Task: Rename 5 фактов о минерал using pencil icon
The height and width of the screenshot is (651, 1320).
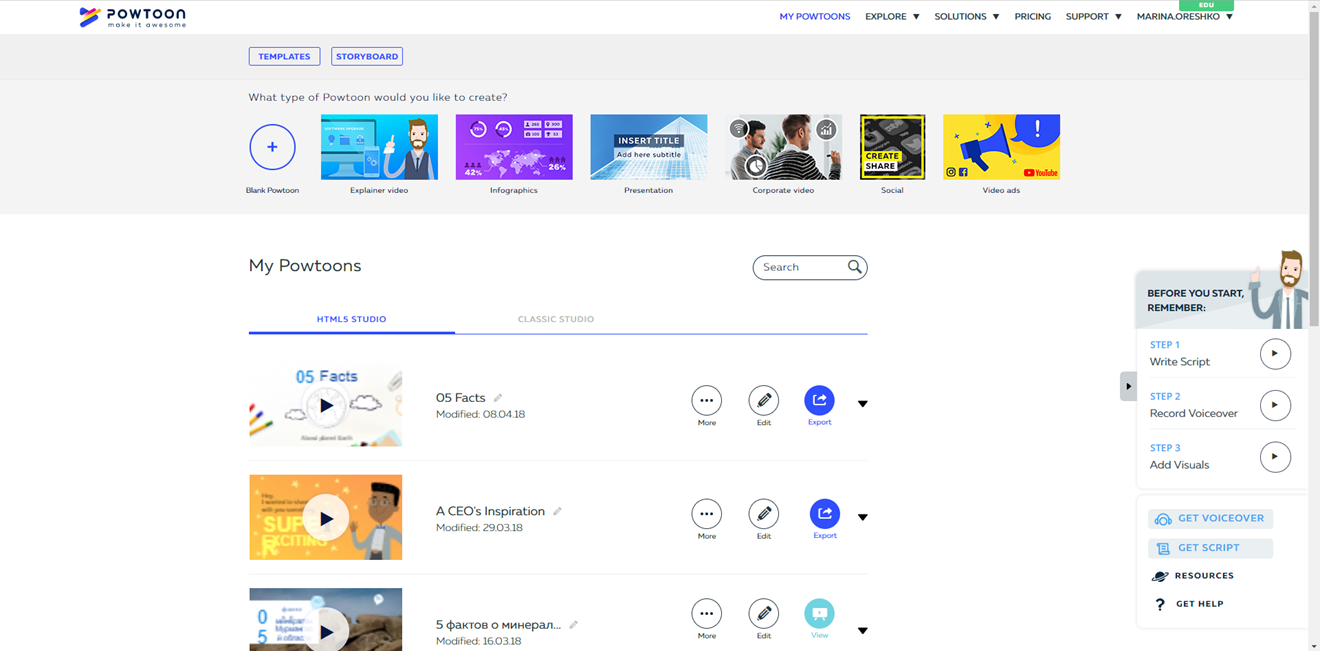Action: (x=573, y=625)
